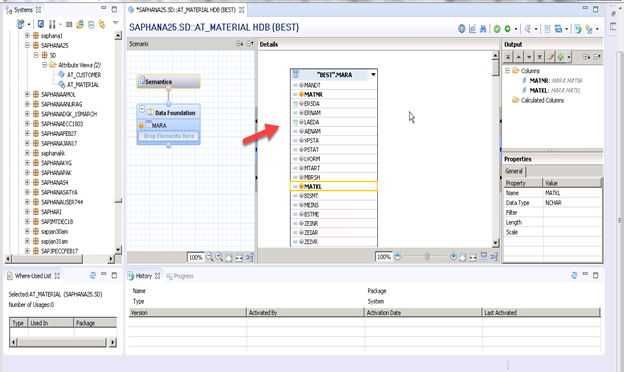
Task: Toggle the grey output dot next to MTART
Action: (301, 168)
